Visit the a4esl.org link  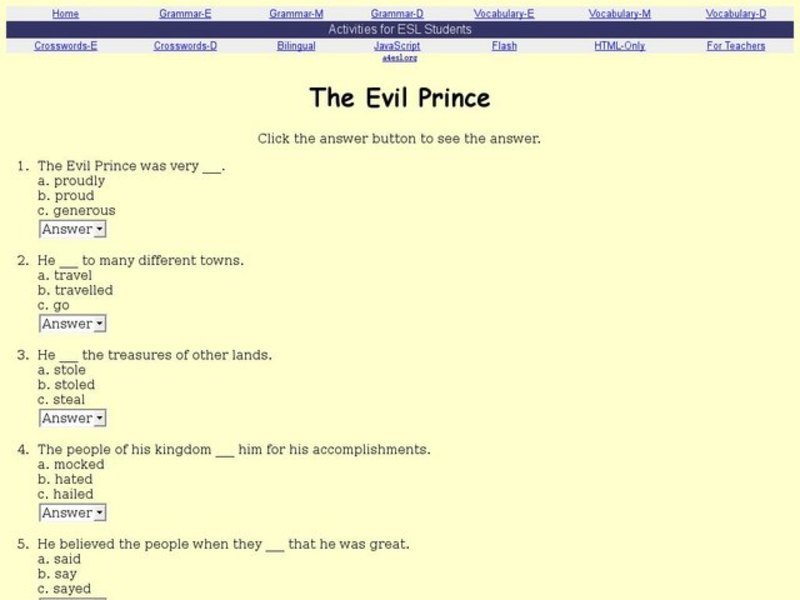click(x=401, y=57)
